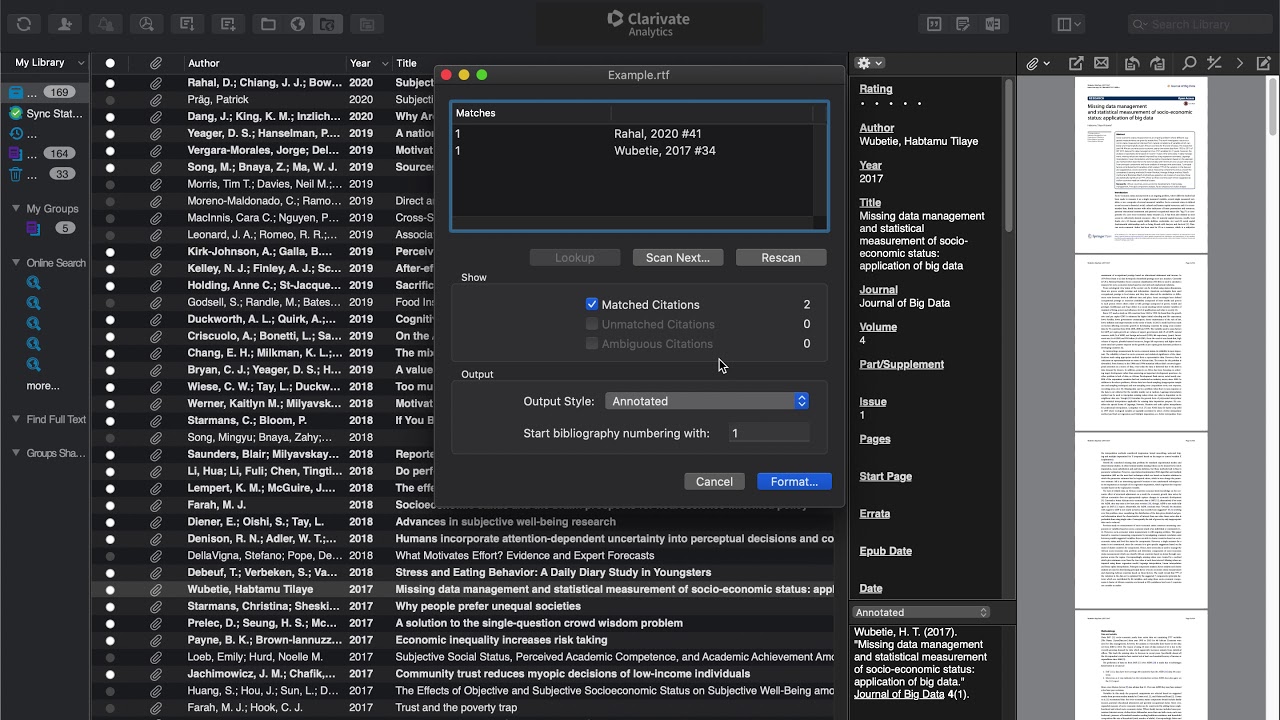The height and width of the screenshot is (720, 1280).
Task: Collapse the Online Search section
Action: (15, 262)
